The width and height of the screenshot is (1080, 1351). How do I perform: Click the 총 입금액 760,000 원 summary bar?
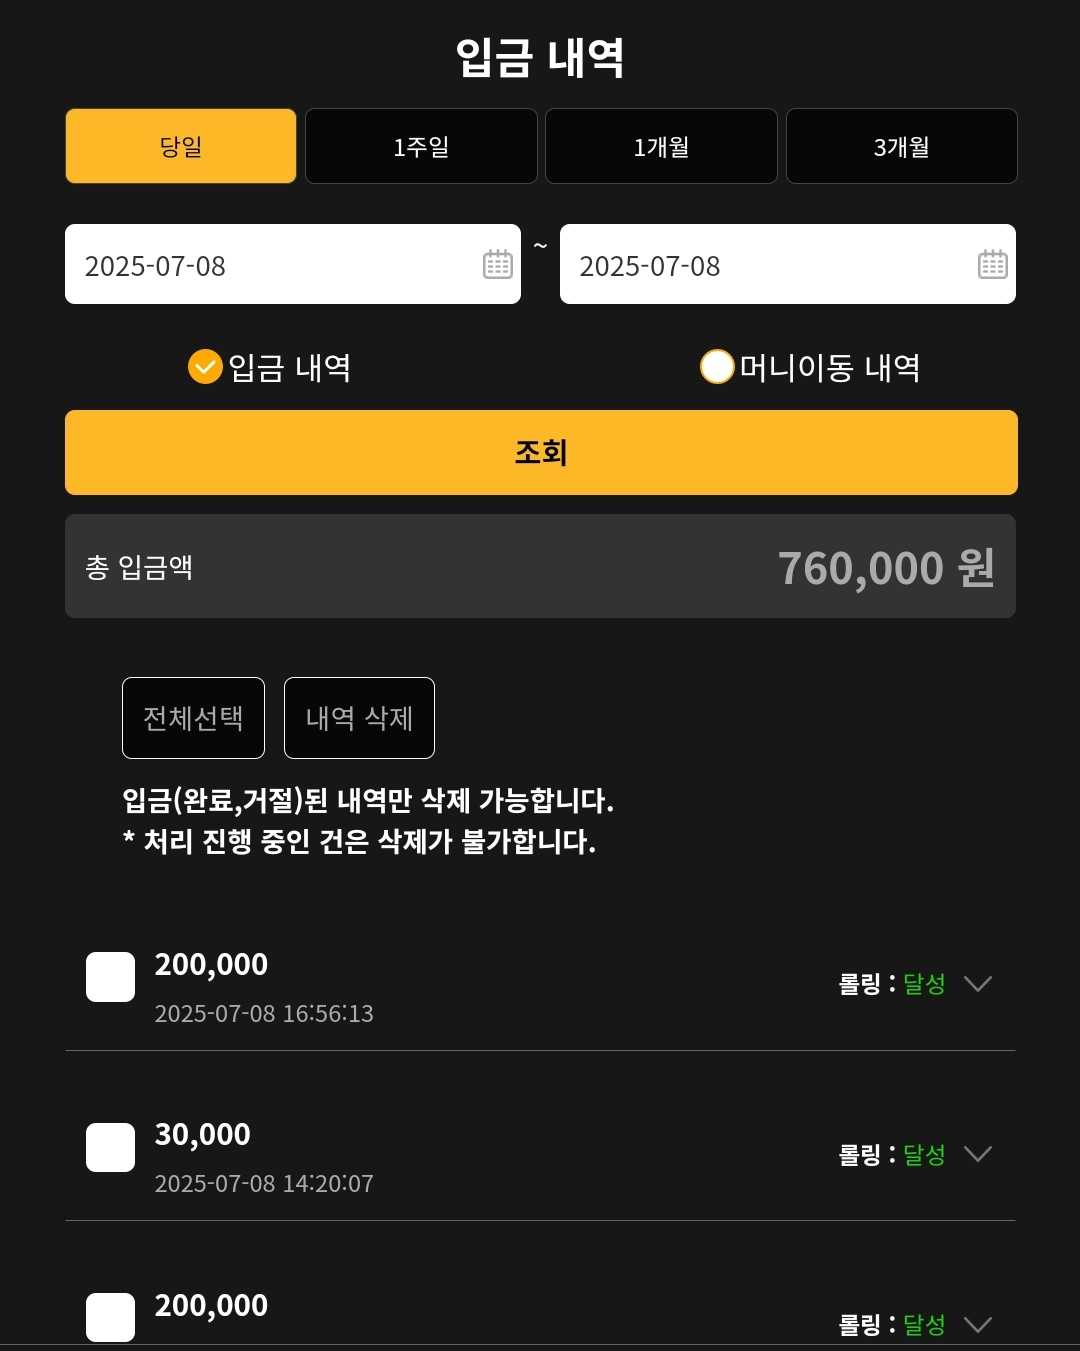pos(540,566)
